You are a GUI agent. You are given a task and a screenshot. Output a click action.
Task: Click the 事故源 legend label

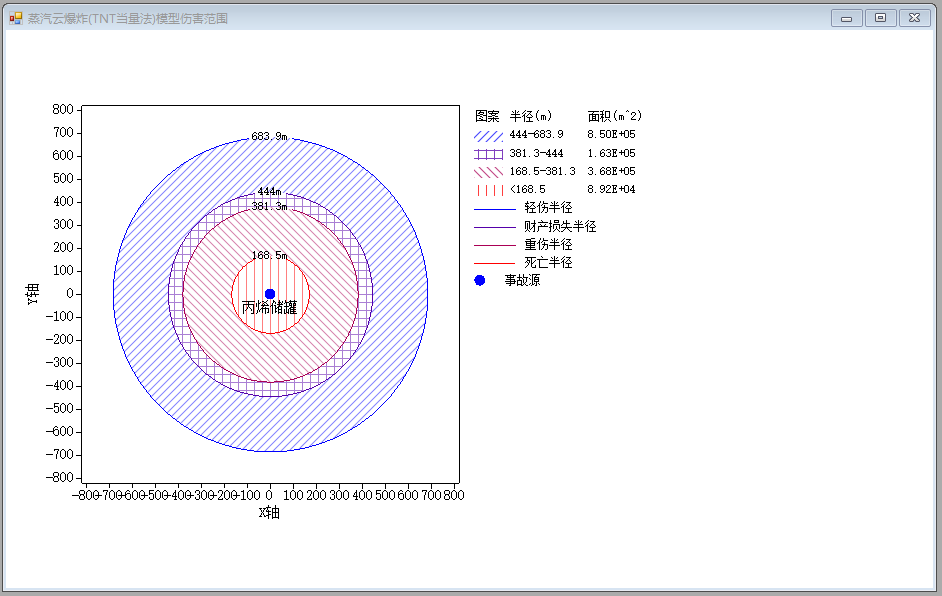pyautogui.click(x=522, y=281)
